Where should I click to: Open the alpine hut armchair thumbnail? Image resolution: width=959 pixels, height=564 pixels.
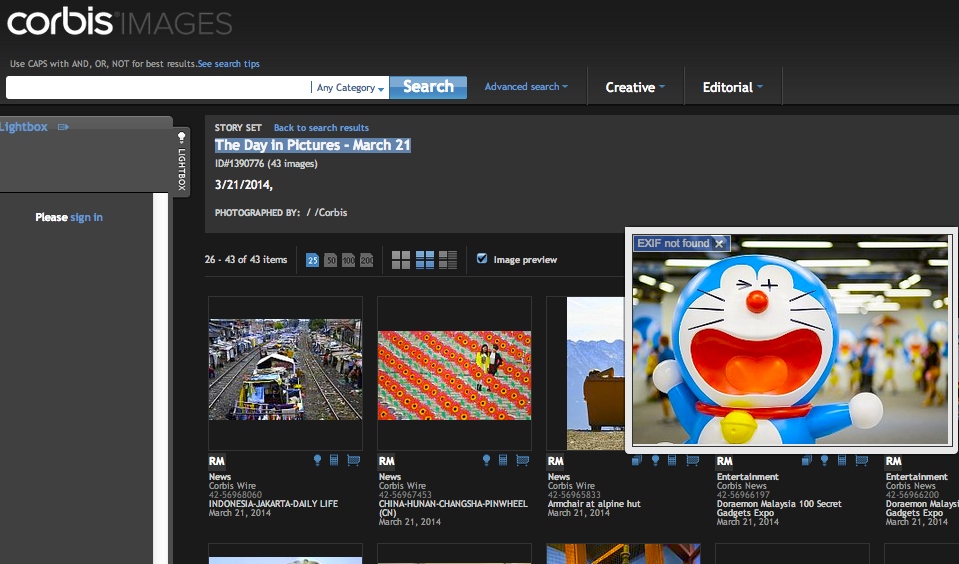click(596, 373)
